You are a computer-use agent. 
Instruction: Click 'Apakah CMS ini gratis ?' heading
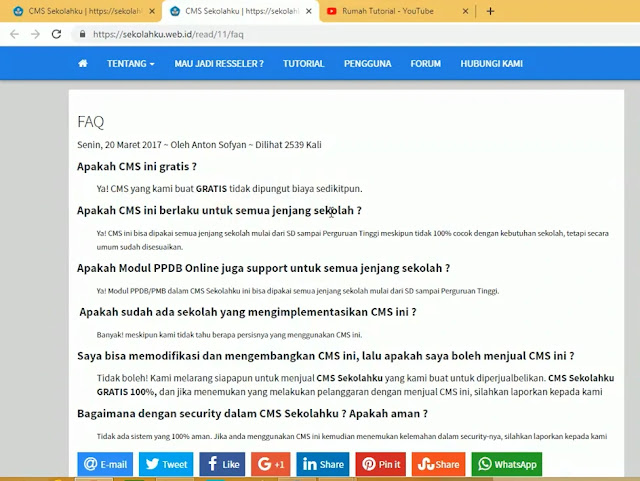click(x=137, y=167)
